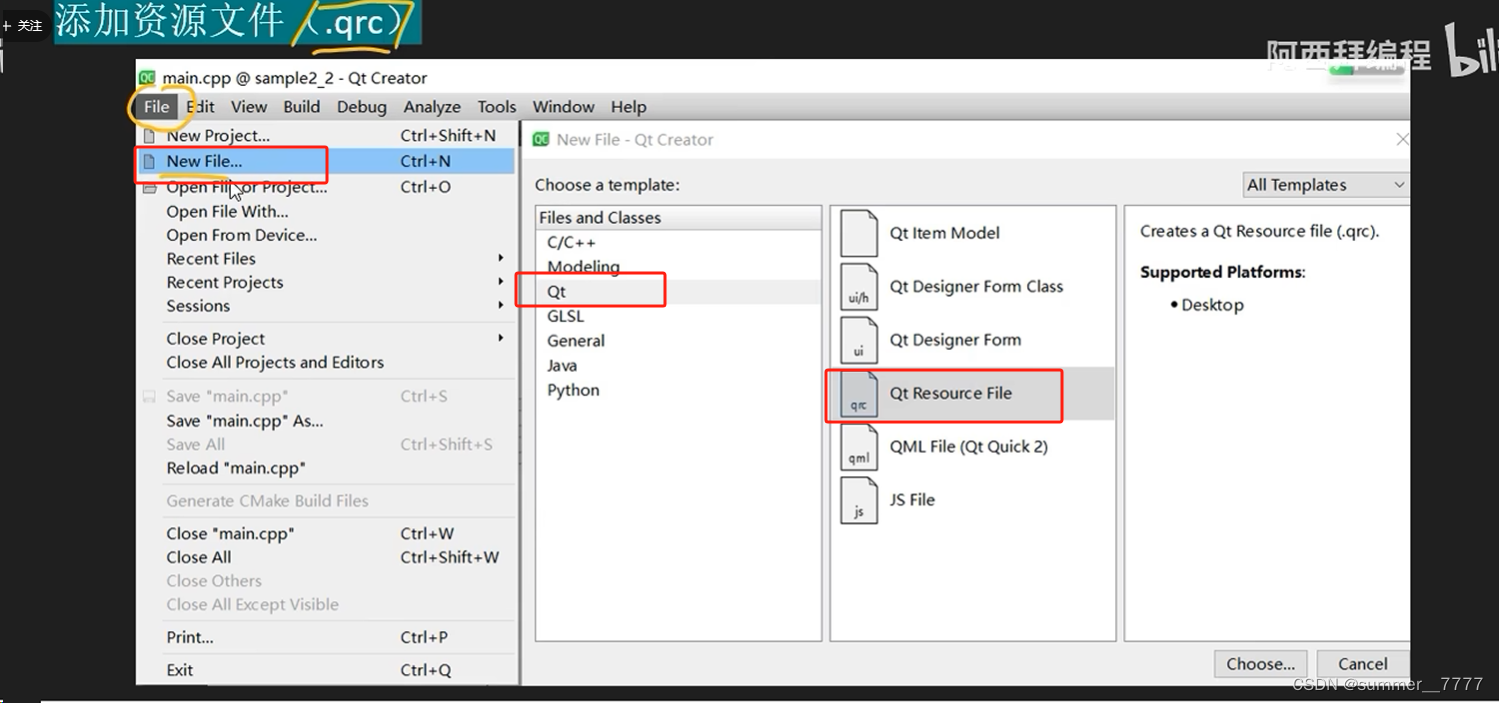Choose New File... menu entry

326,161
